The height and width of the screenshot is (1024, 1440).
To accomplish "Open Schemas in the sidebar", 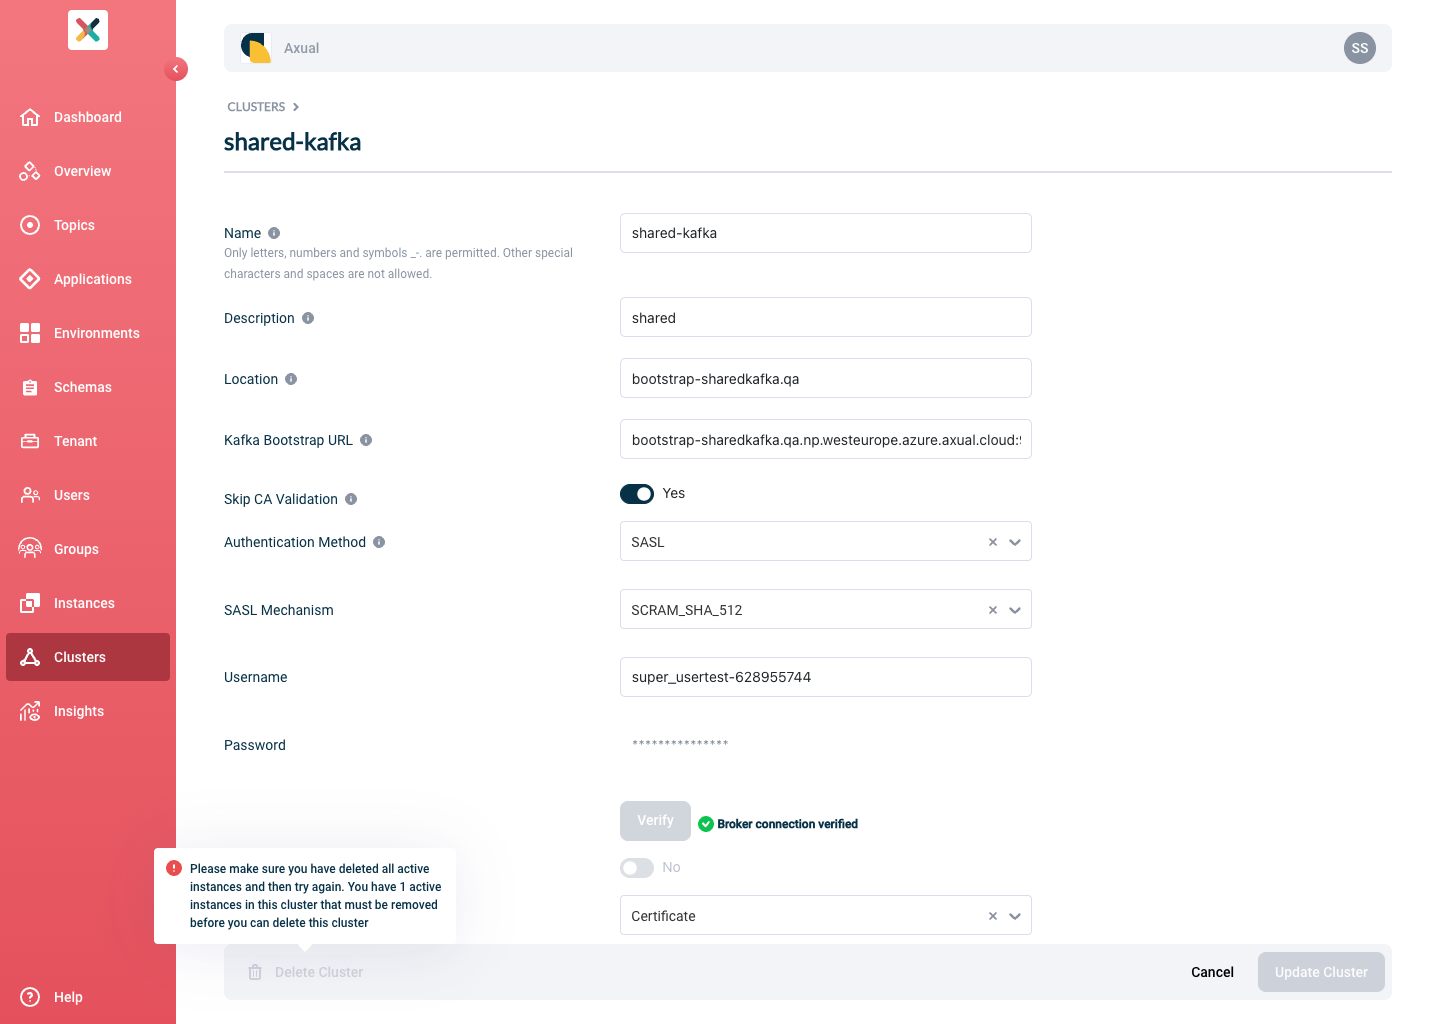I will (x=88, y=387).
